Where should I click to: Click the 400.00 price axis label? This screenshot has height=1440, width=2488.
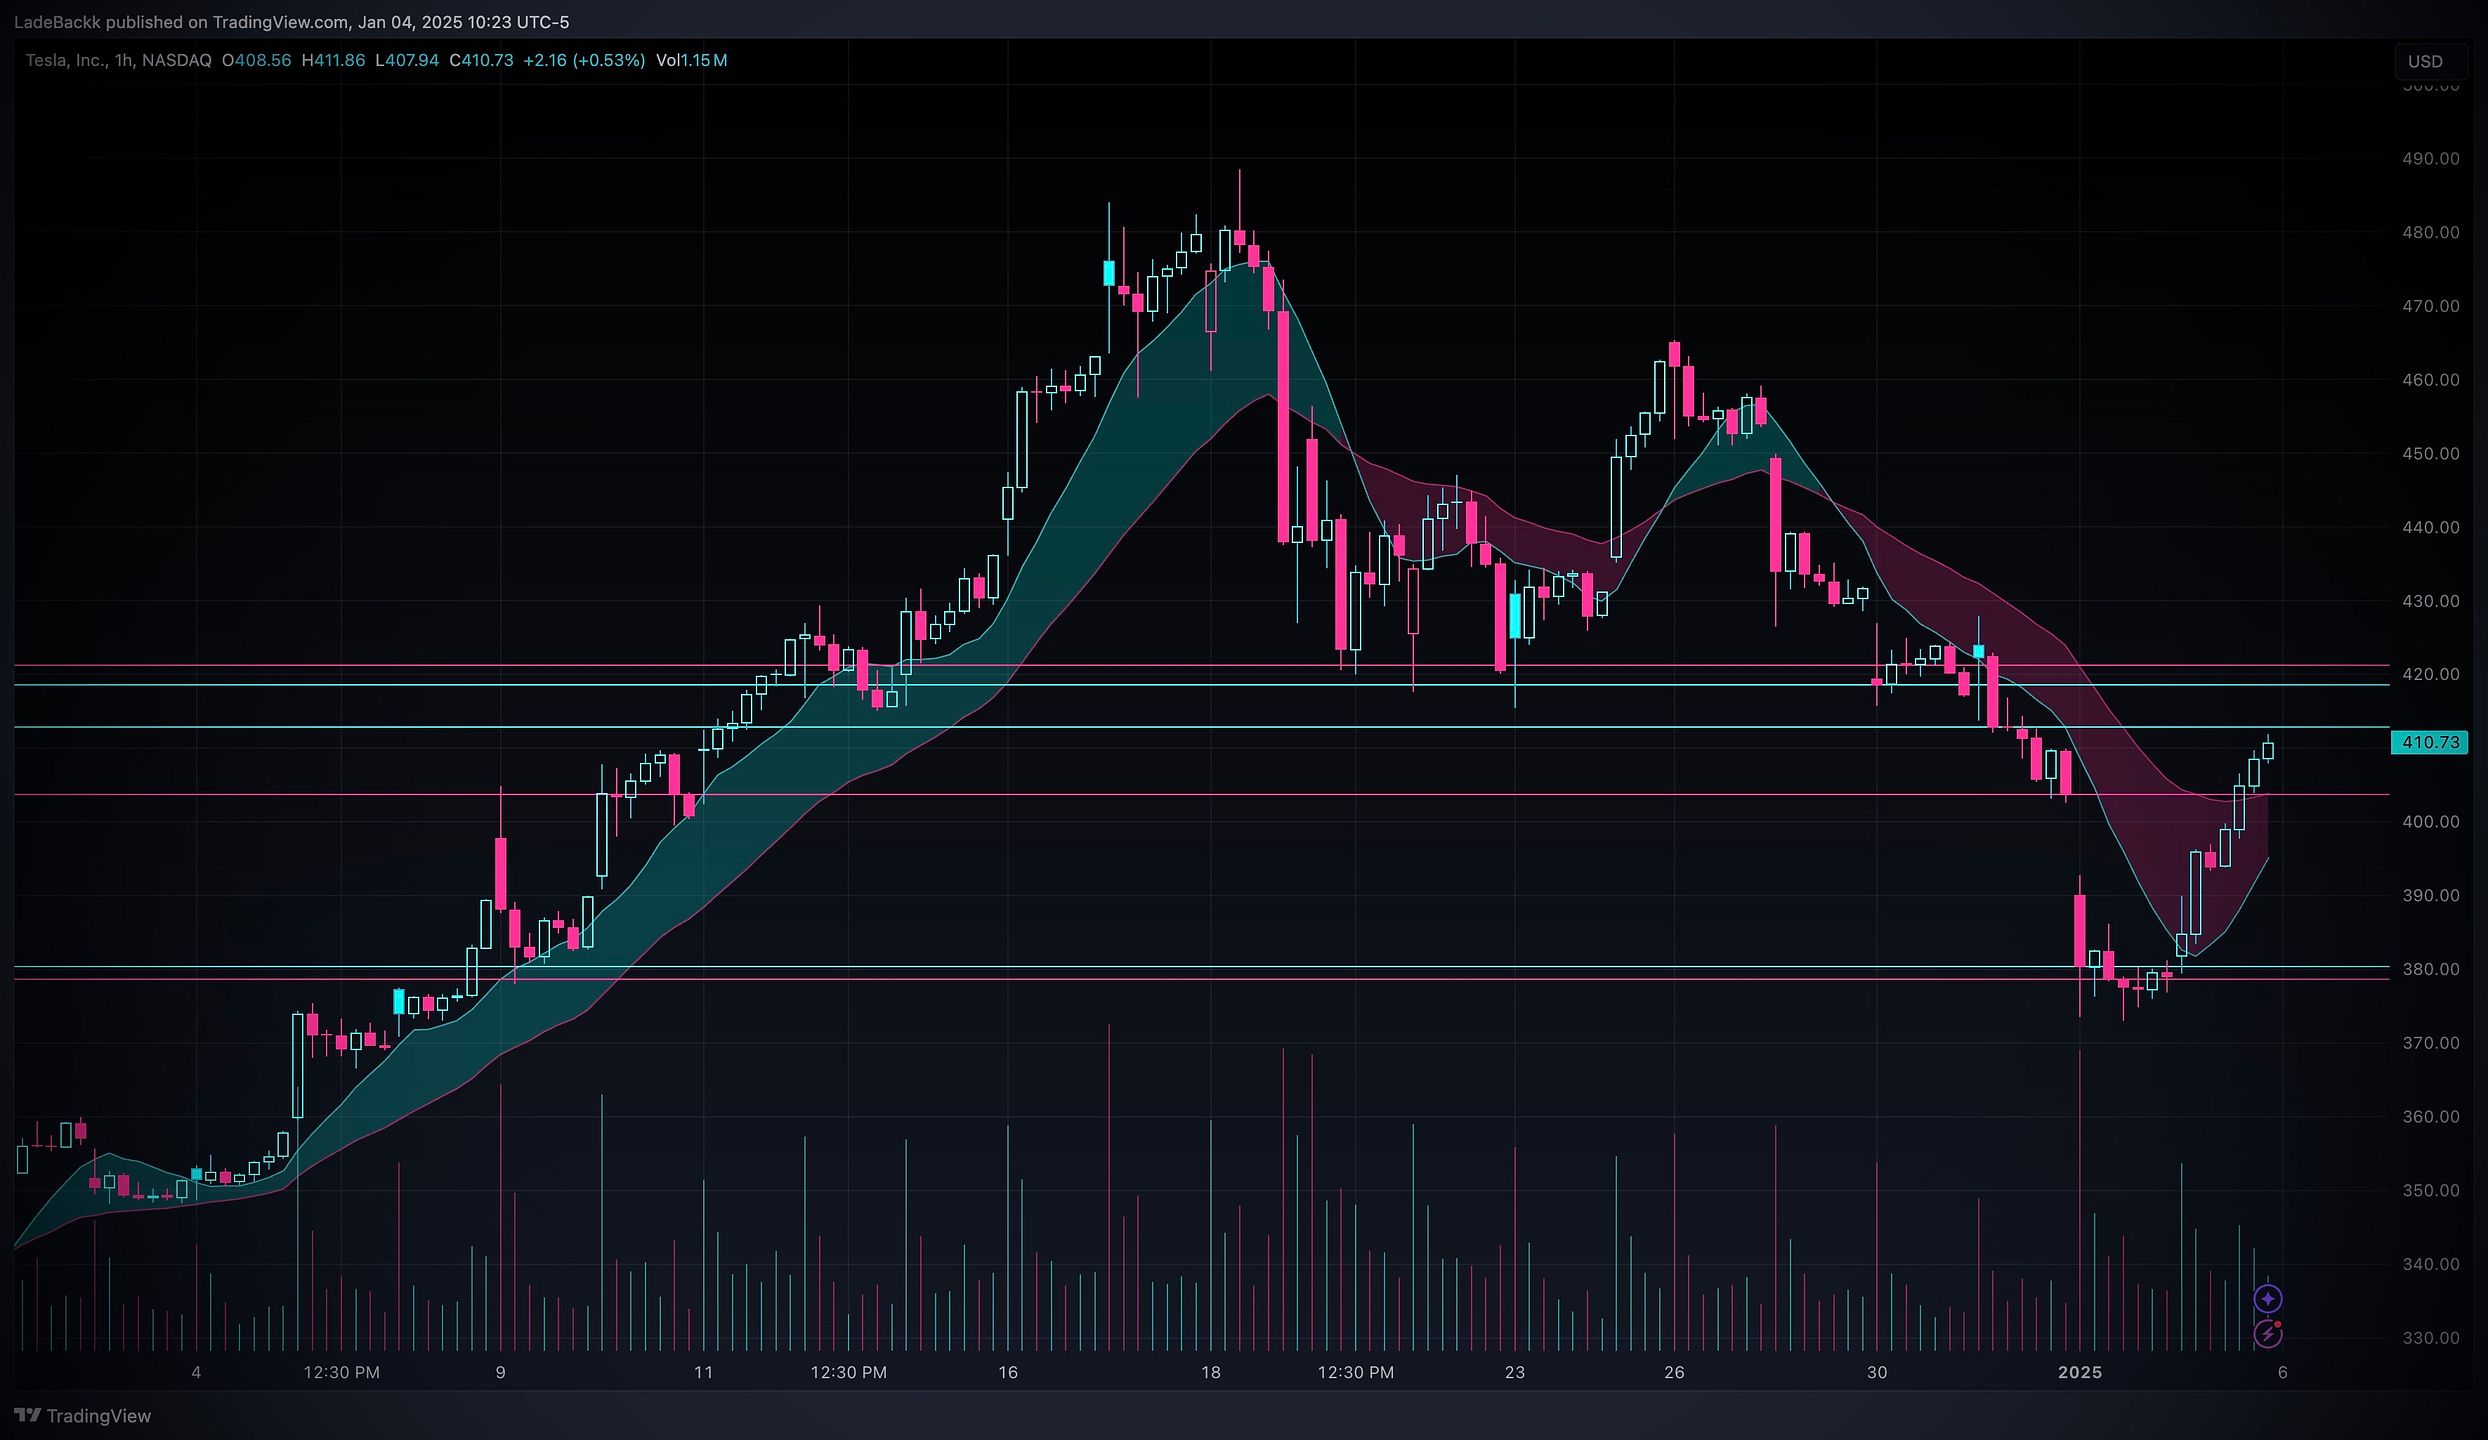2431,822
